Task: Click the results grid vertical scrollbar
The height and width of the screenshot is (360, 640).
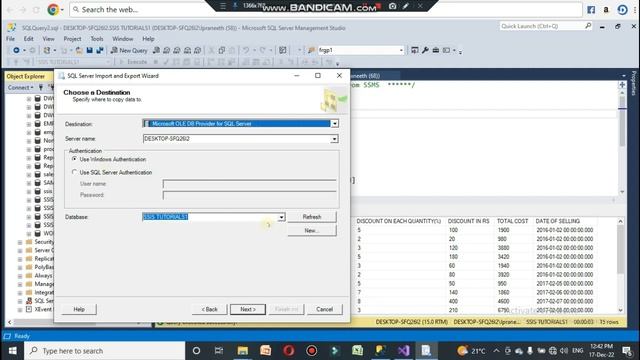Action: (x=620, y=265)
